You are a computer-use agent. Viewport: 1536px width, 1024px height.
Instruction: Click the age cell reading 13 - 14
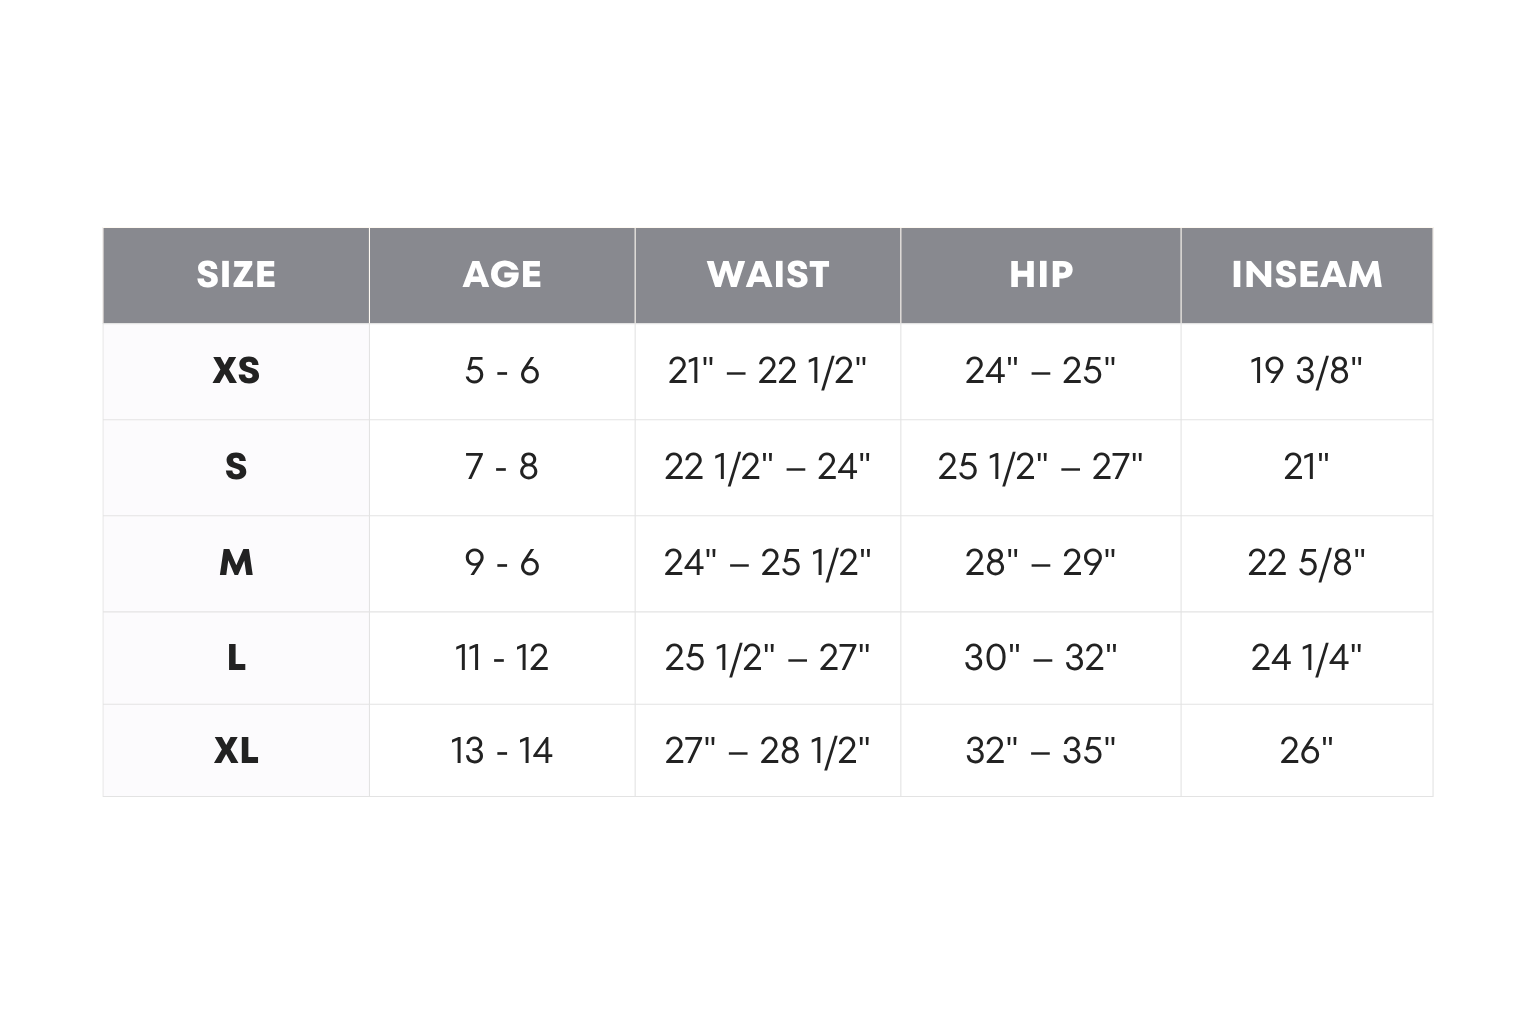[x=502, y=750]
